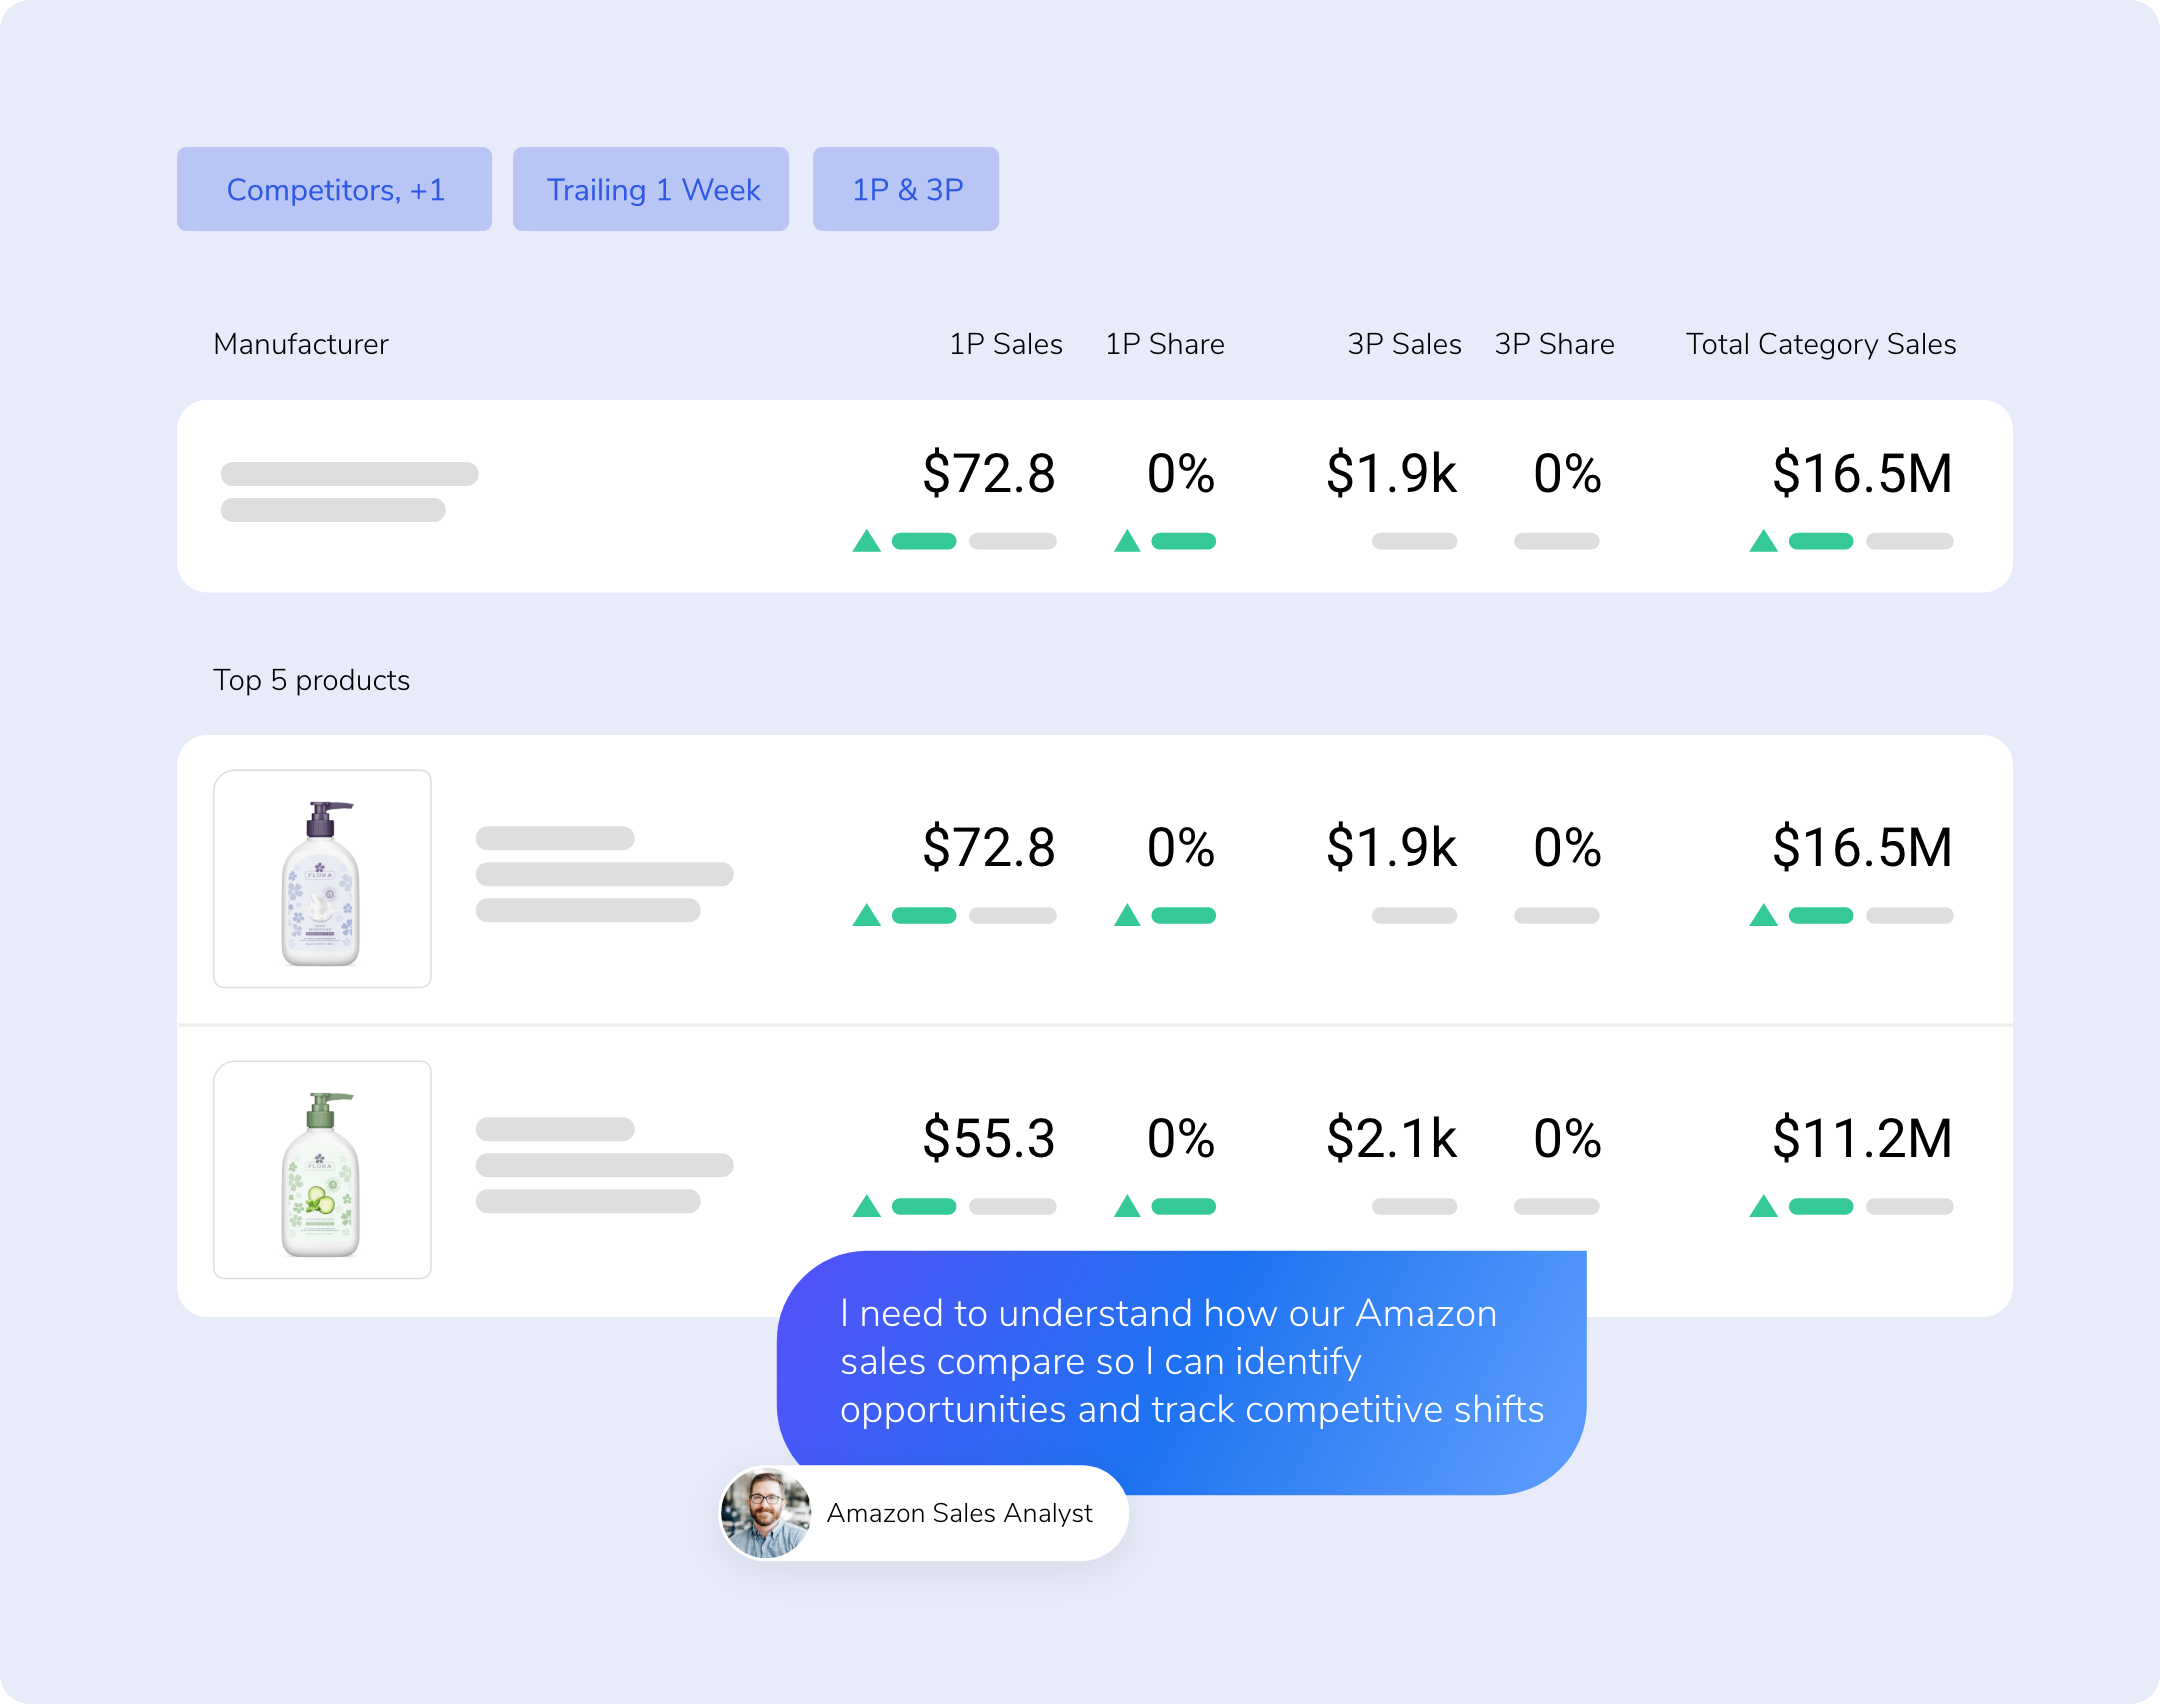This screenshot has width=2160, height=1704.
Task: Click the purple soap bottle thumbnail
Action: tap(322, 879)
